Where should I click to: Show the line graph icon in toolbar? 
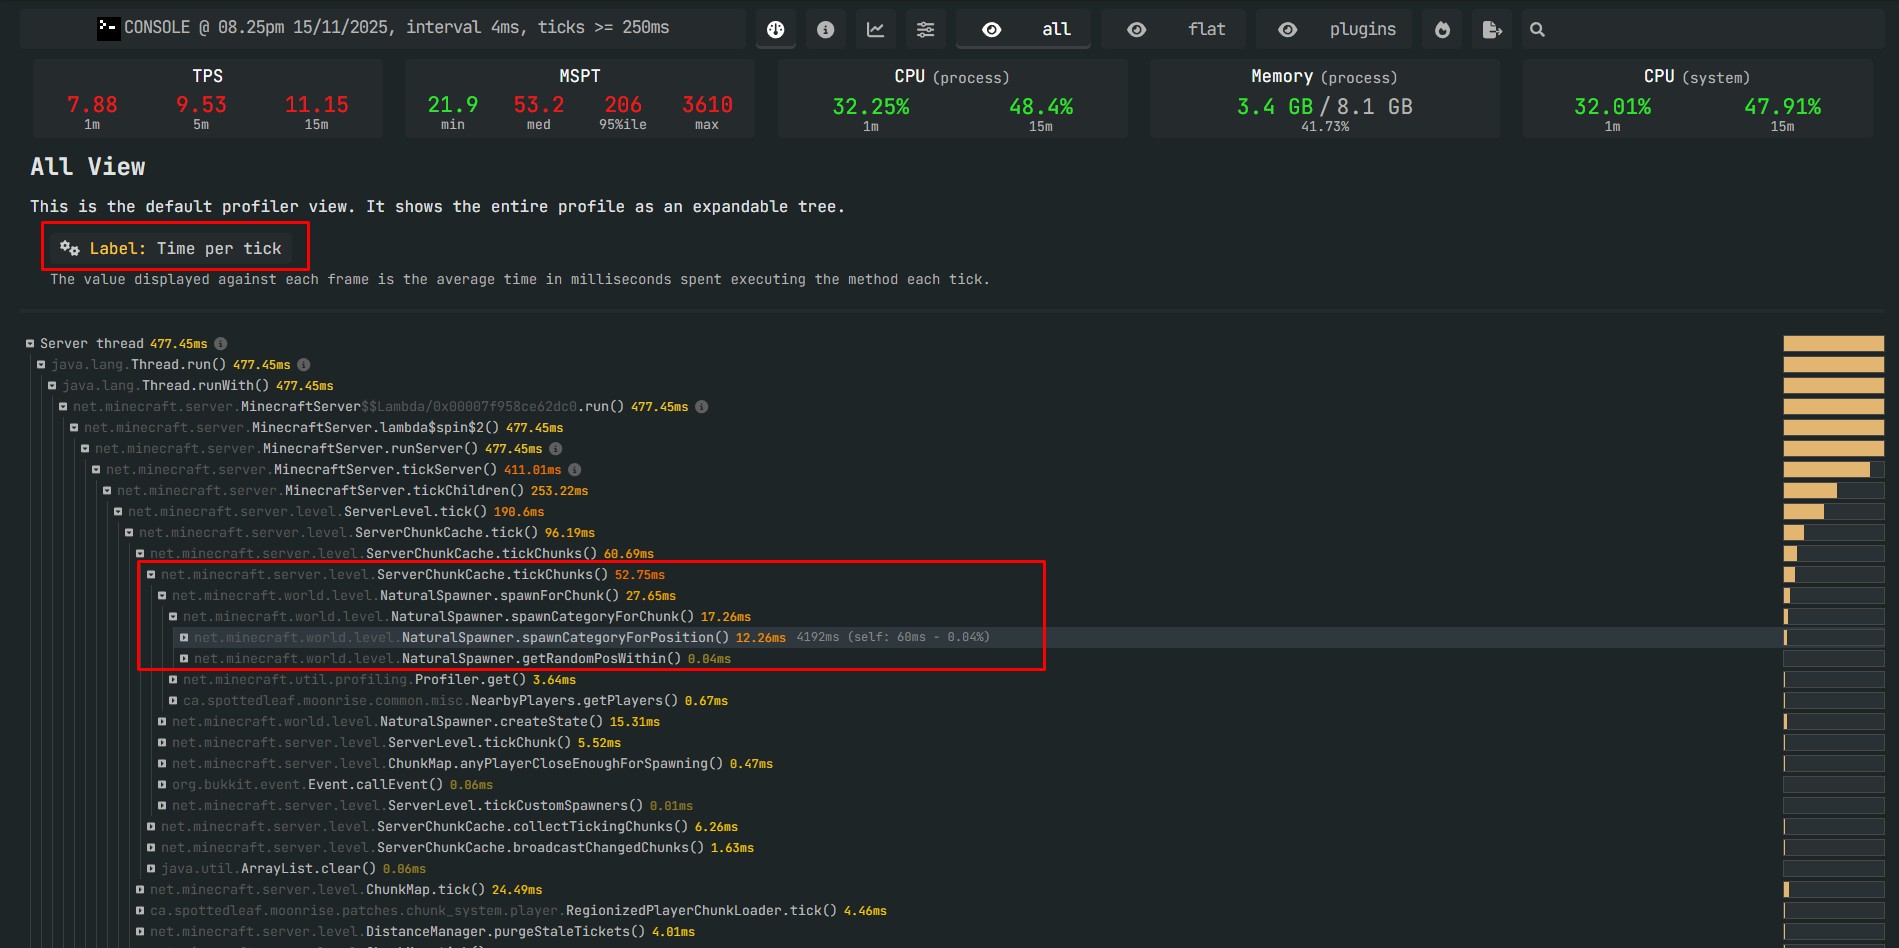875,30
